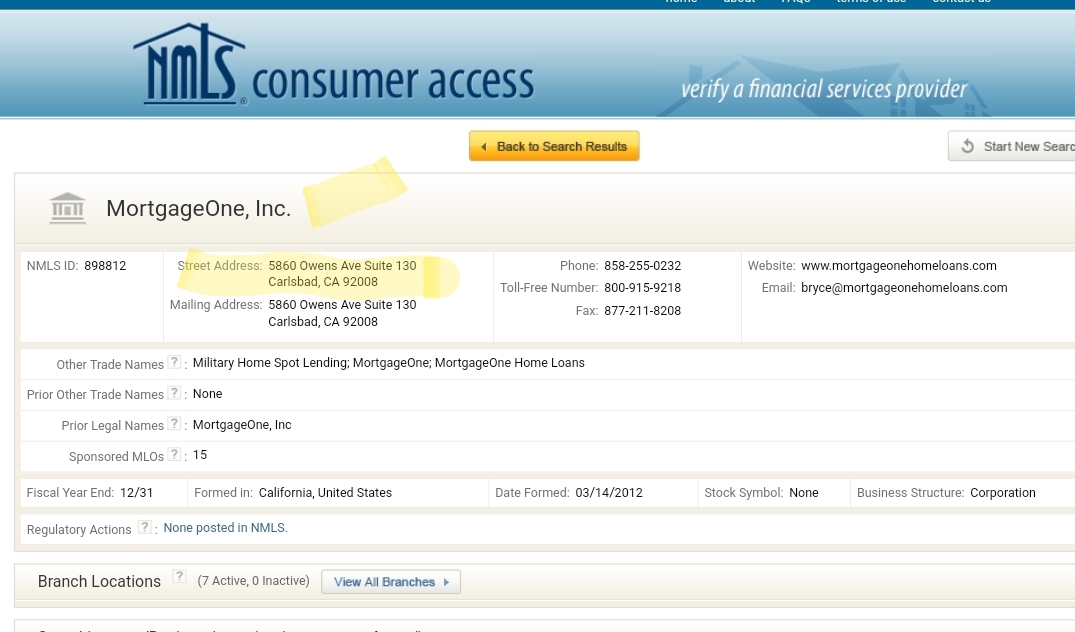Click the MortgageOne, Inc. company title

(199, 208)
